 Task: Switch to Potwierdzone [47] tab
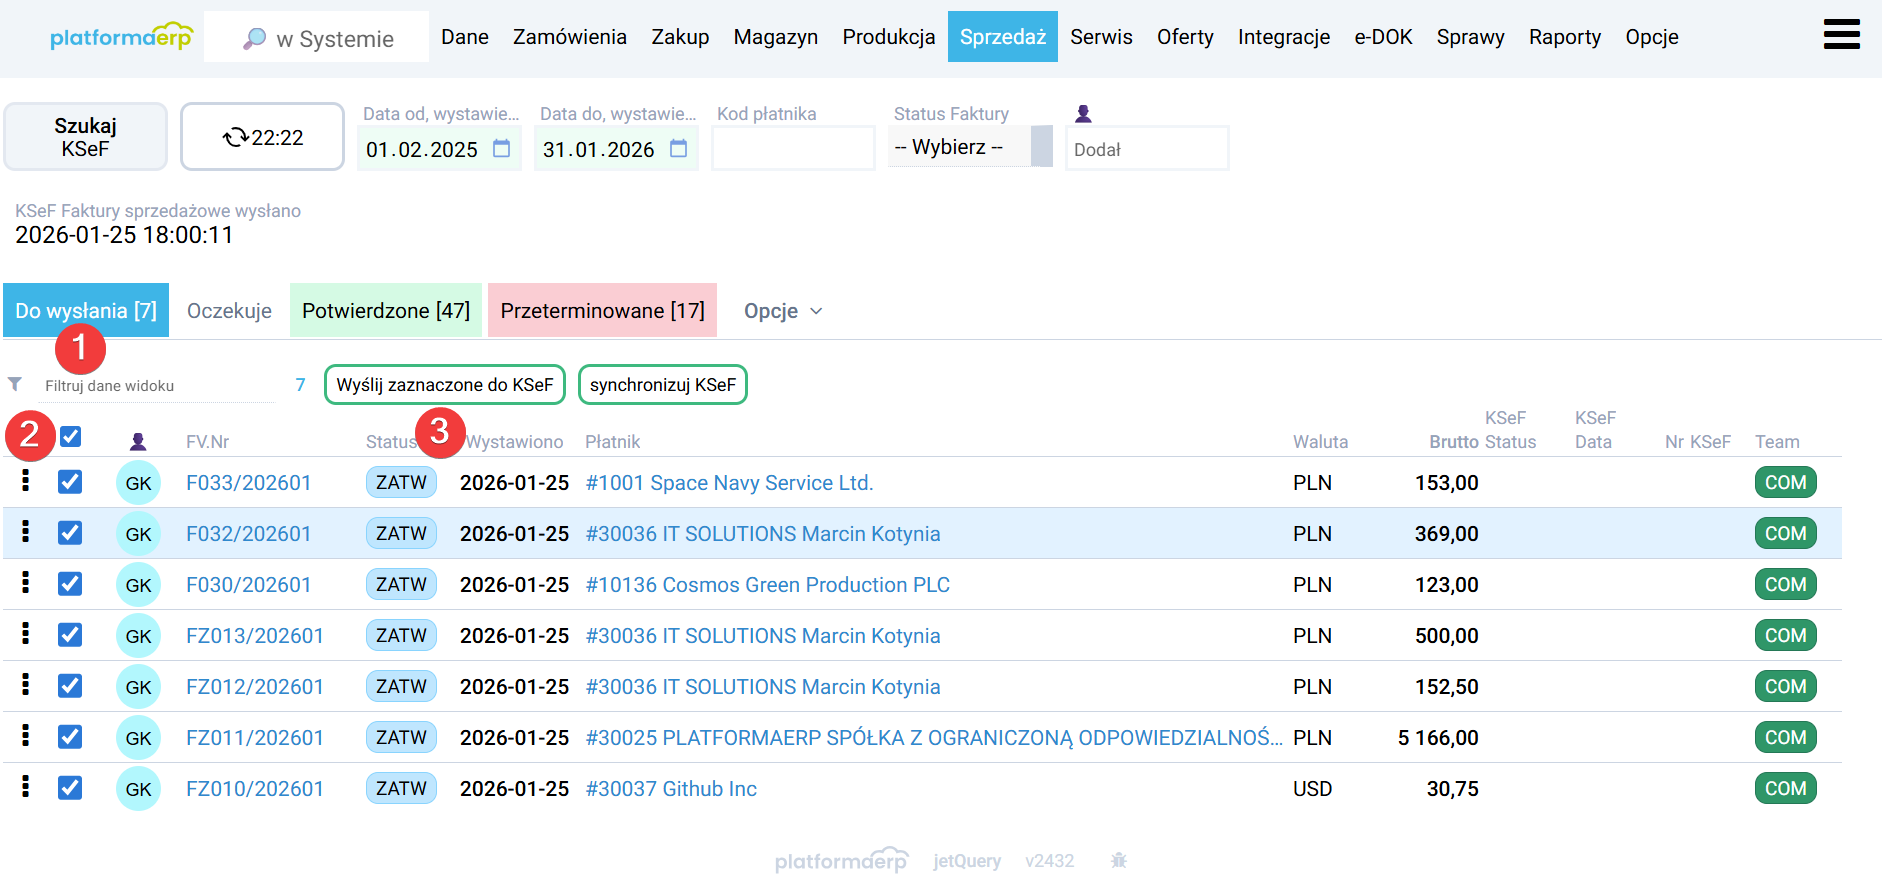click(386, 310)
